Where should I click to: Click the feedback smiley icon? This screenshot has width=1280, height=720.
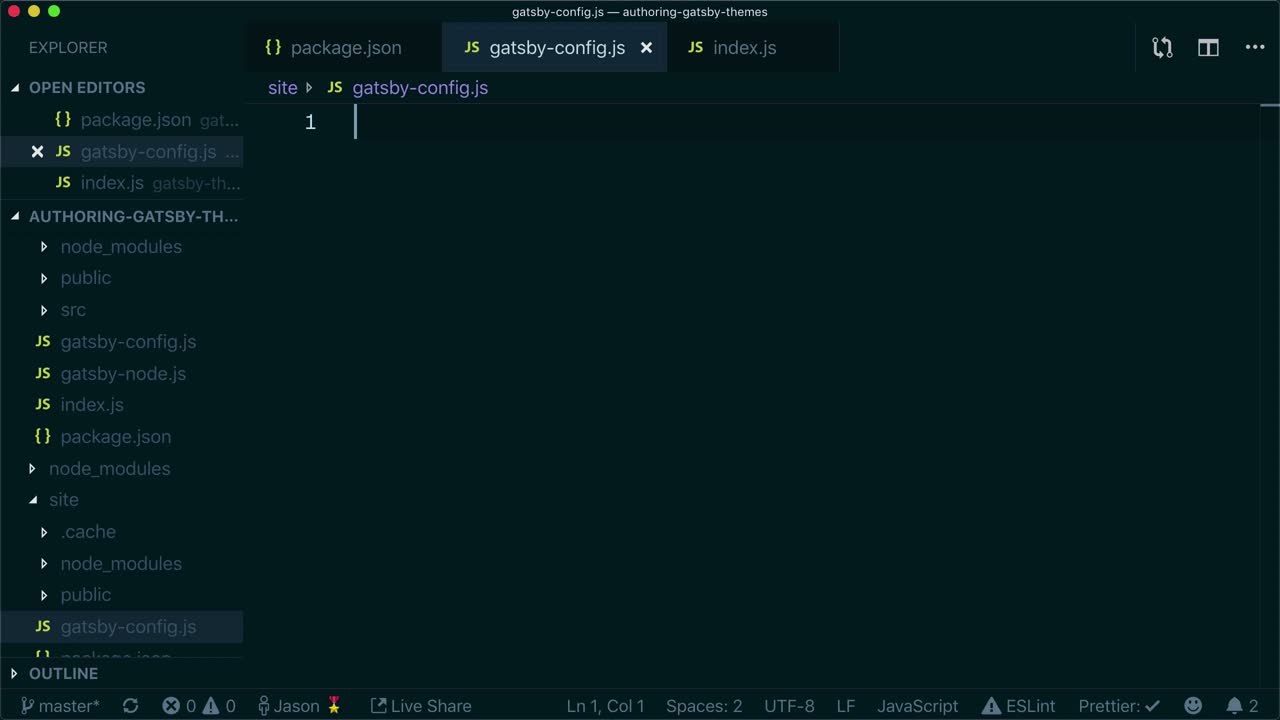point(1193,706)
